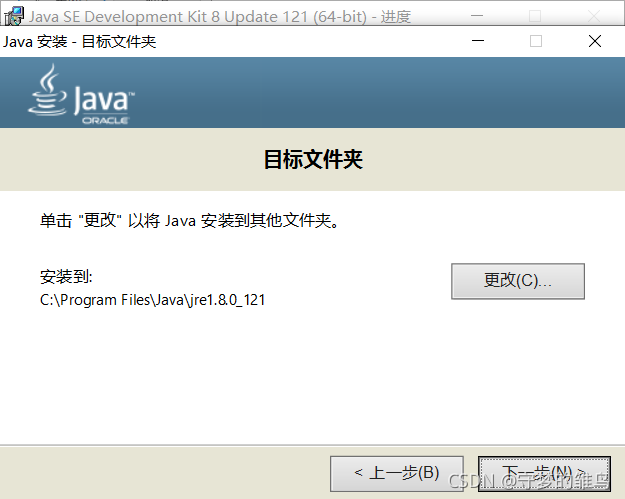This screenshot has width=625, height=499.
Task: Close the Java 安装 dialog
Action: tap(595, 41)
